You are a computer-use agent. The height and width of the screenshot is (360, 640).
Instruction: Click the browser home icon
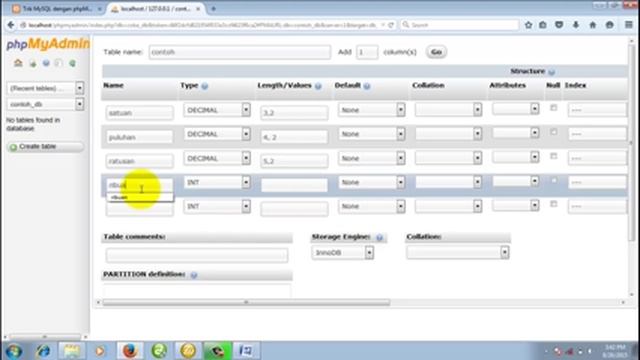point(593,25)
